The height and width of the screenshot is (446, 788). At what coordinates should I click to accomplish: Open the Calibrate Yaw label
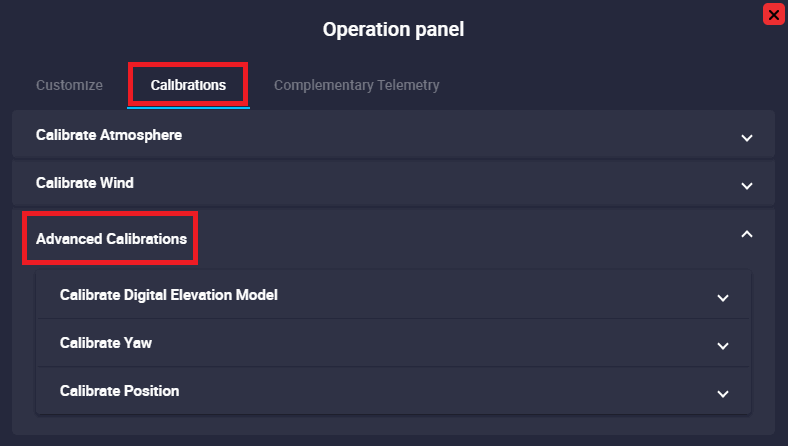pos(106,343)
